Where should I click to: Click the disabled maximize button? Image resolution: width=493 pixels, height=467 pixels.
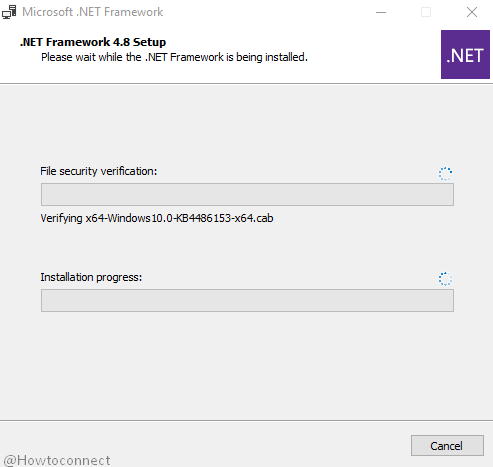426,12
